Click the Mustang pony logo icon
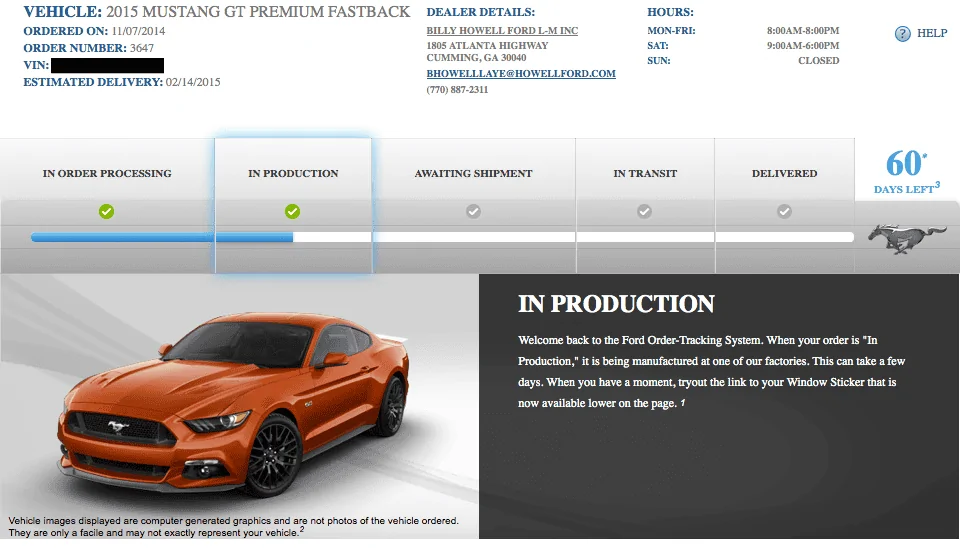Image resolution: width=968 pixels, height=548 pixels. pyautogui.click(x=906, y=239)
